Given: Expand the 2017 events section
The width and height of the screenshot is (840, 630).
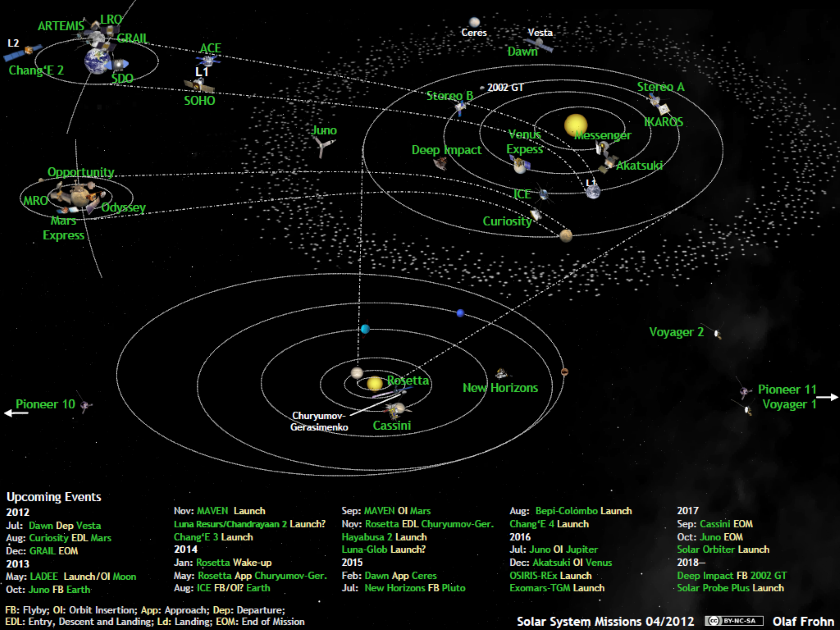Looking at the screenshot, I should tap(689, 510).
